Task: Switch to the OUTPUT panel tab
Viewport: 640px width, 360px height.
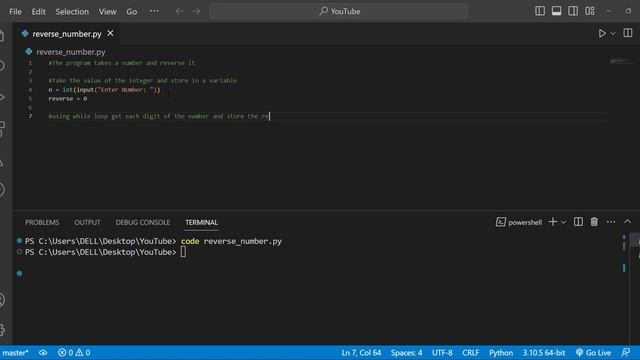Action: point(87,222)
